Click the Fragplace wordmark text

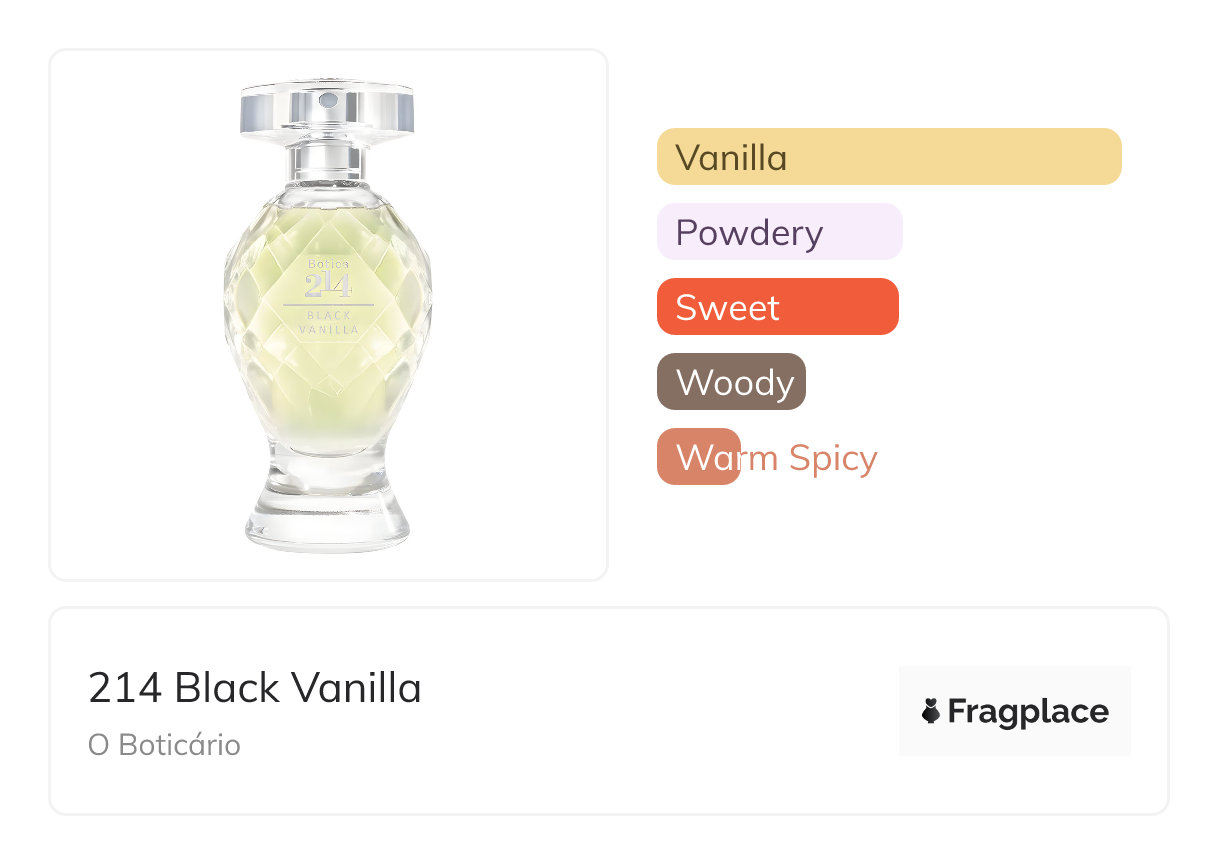pyautogui.click(x=1027, y=711)
